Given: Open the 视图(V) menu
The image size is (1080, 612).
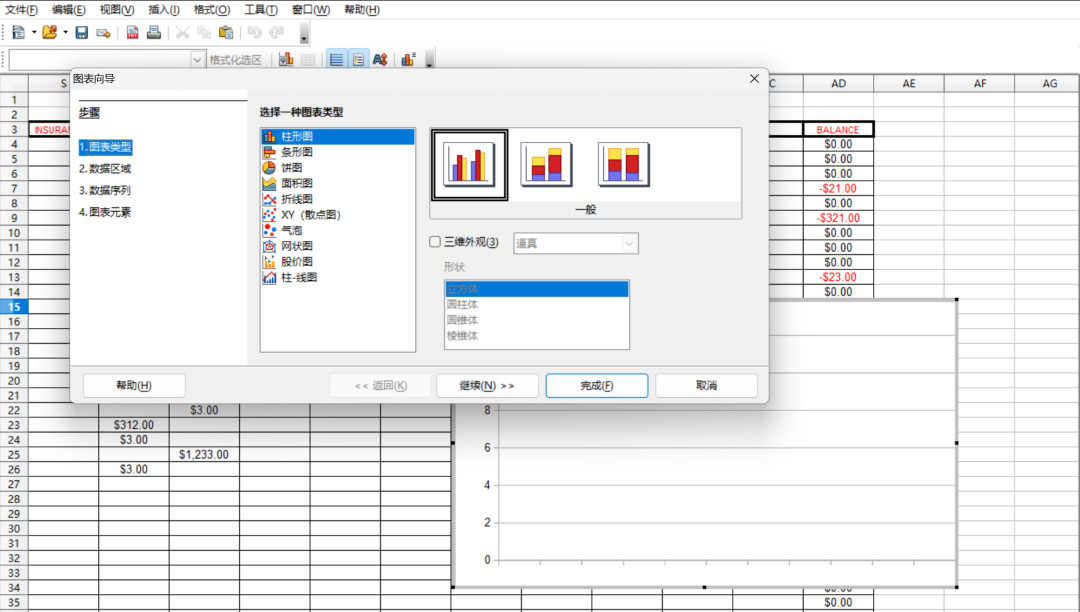Looking at the screenshot, I should [x=116, y=10].
